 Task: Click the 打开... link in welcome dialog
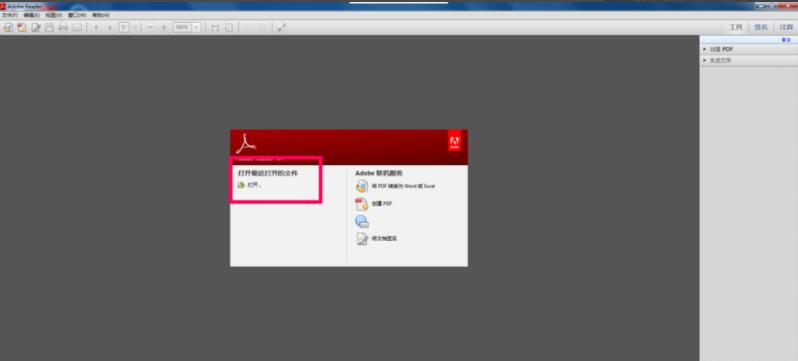tap(254, 185)
